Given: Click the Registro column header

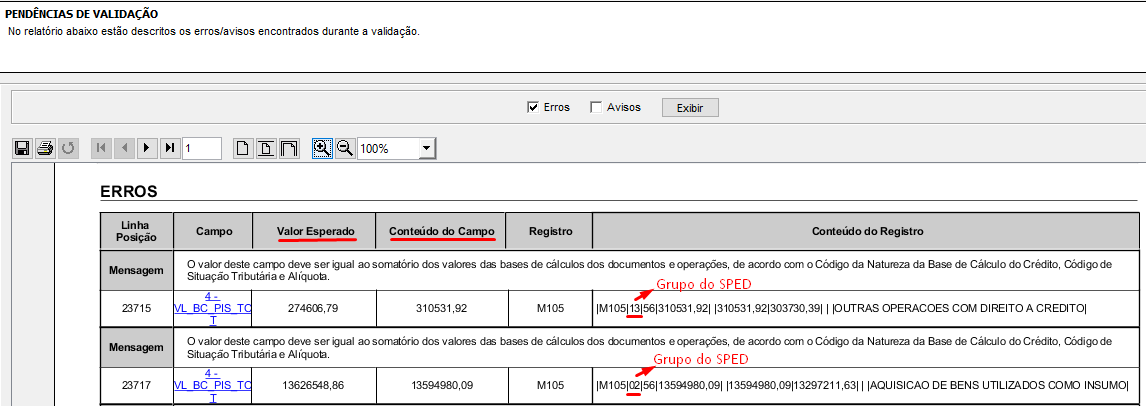Looking at the screenshot, I should (x=549, y=231).
